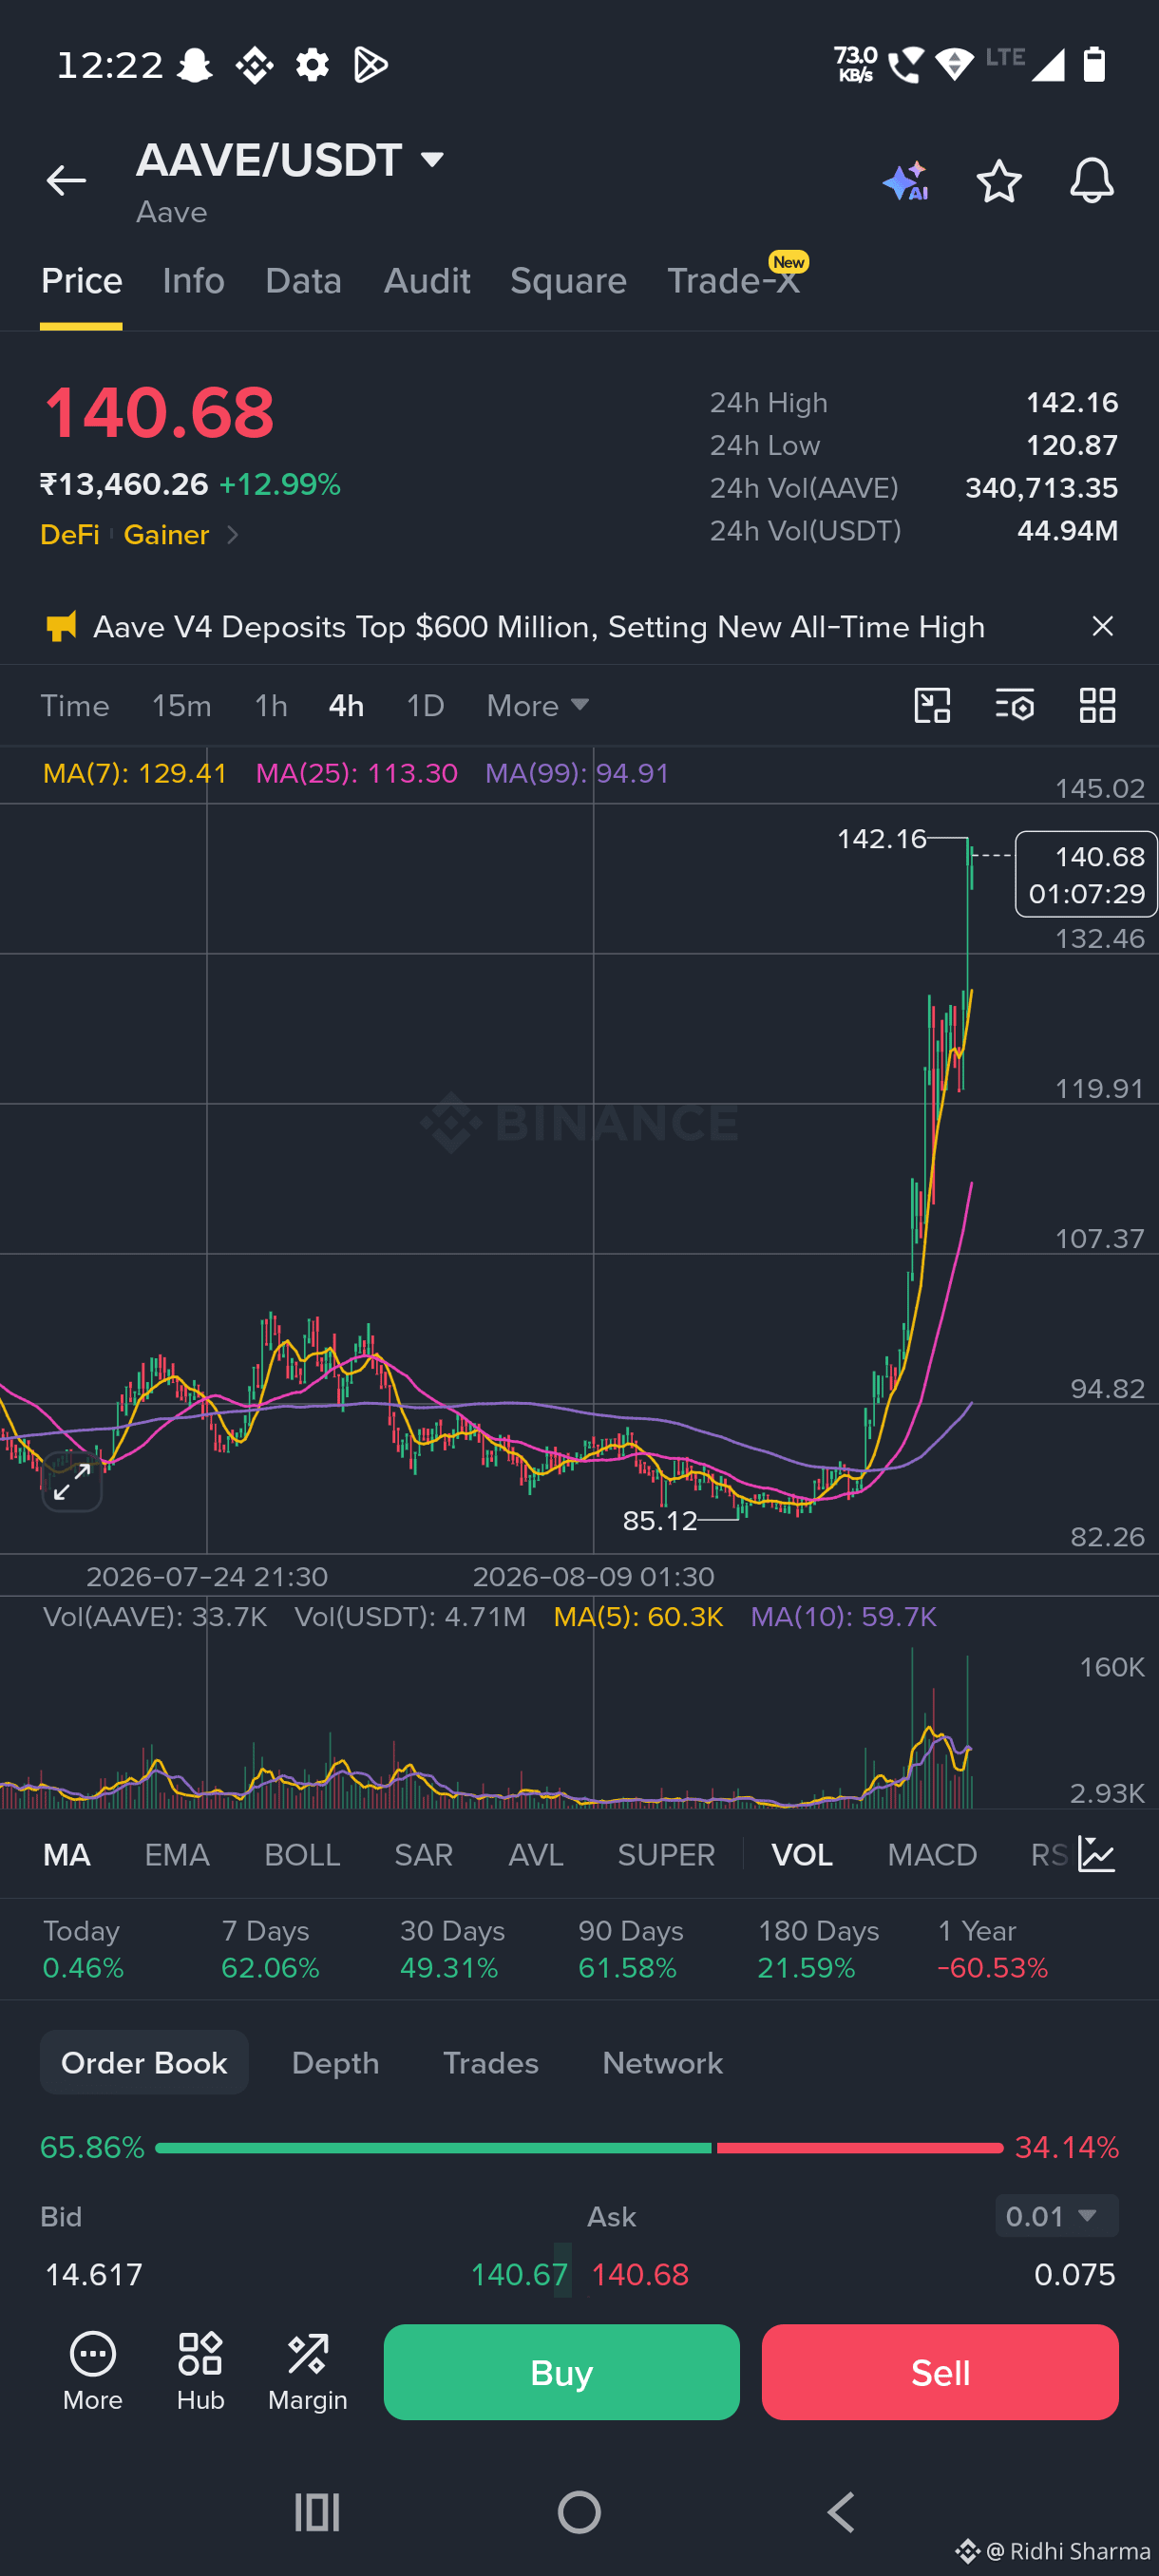Image resolution: width=1159 pixels, height=2576 pixels.
Task: Toggle the BOLL indicator
Action: click(302, 1854)
